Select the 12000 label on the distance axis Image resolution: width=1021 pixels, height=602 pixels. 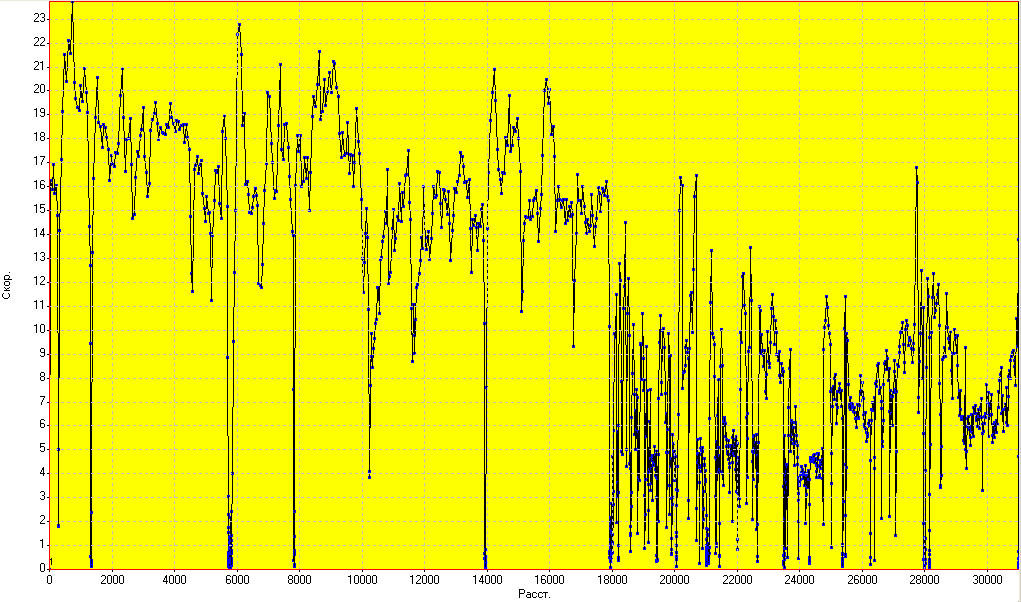point(425,580)
